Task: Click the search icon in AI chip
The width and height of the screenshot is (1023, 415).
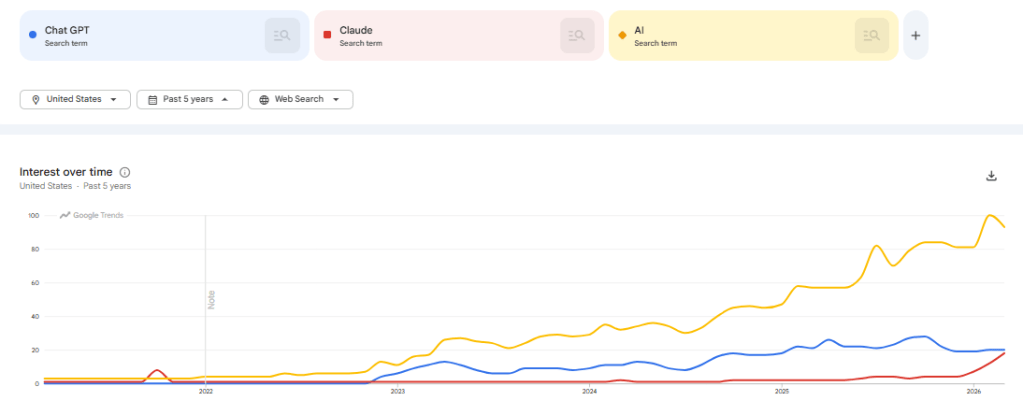Action: (871, 36)
